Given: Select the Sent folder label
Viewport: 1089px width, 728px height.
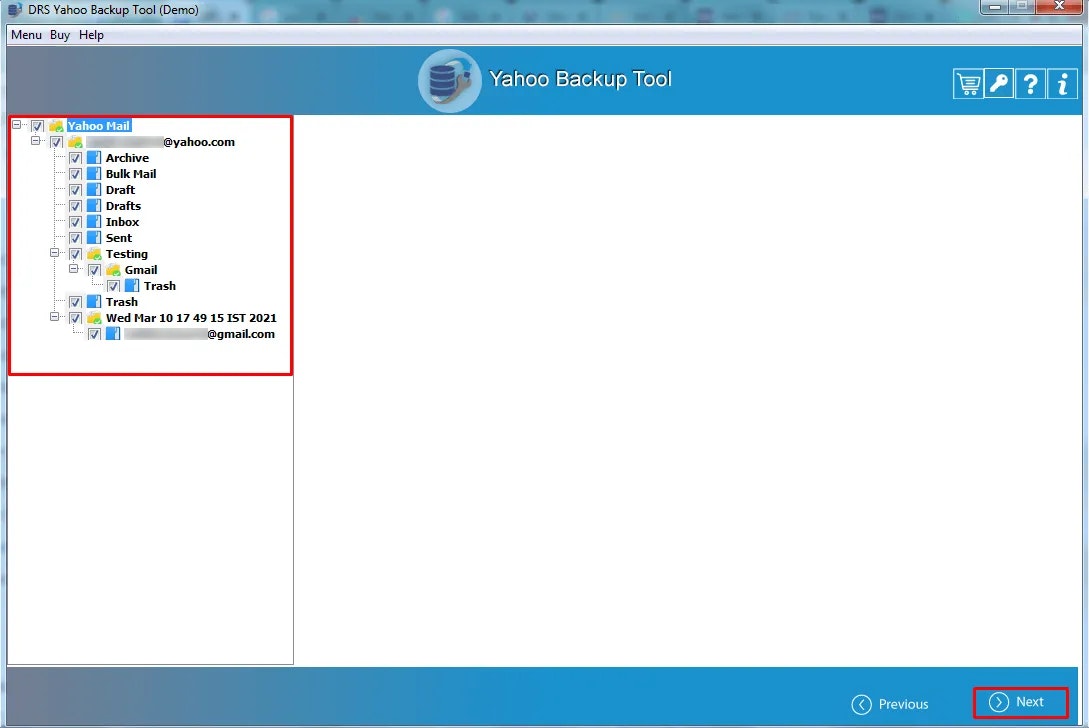Looking at the screenshot, I should click(x=119, y=238).
